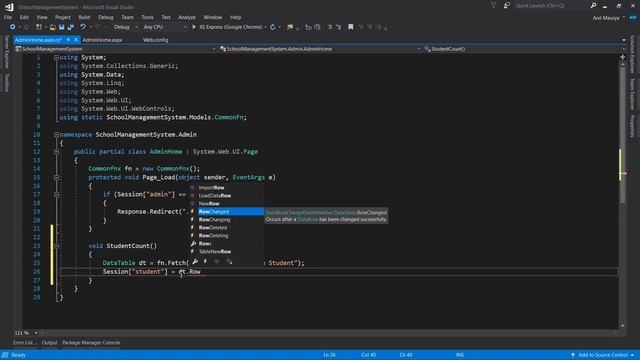This screenshot has height=360, width=640.
Task: Open the Server Explorer side tab
Action: (7, 52)
